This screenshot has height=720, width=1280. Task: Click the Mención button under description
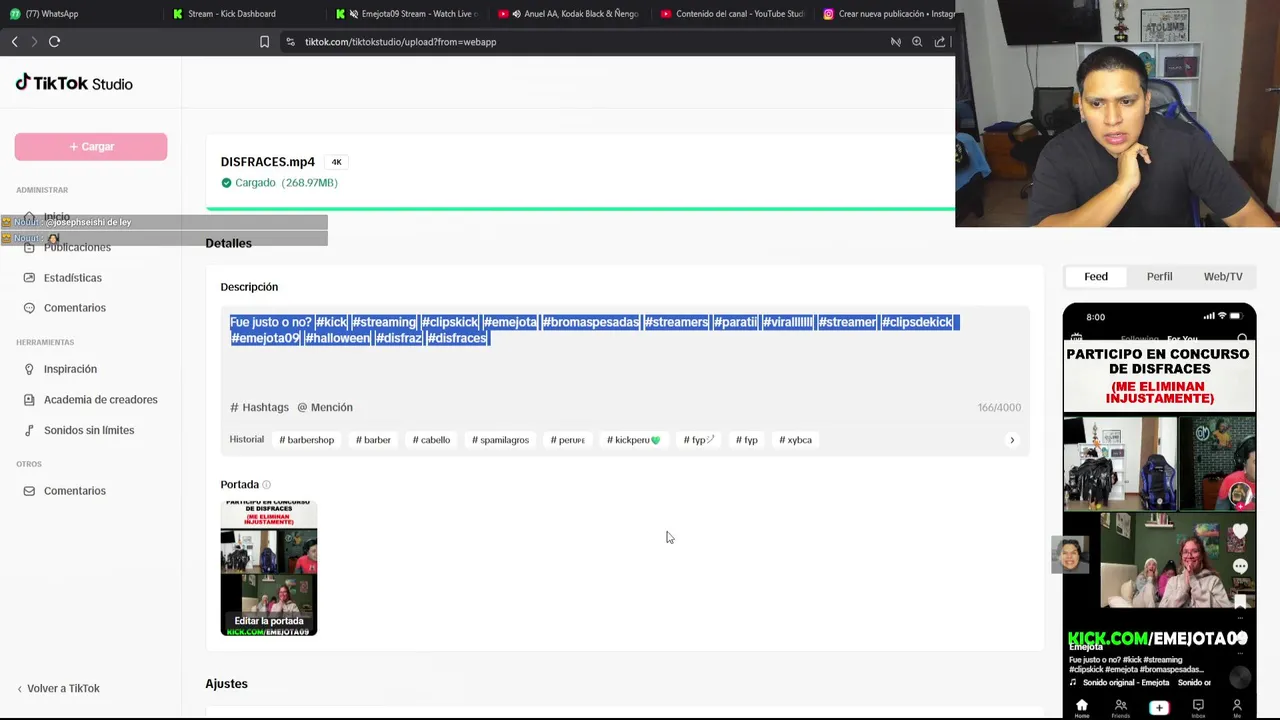click(x=325, y=408)
